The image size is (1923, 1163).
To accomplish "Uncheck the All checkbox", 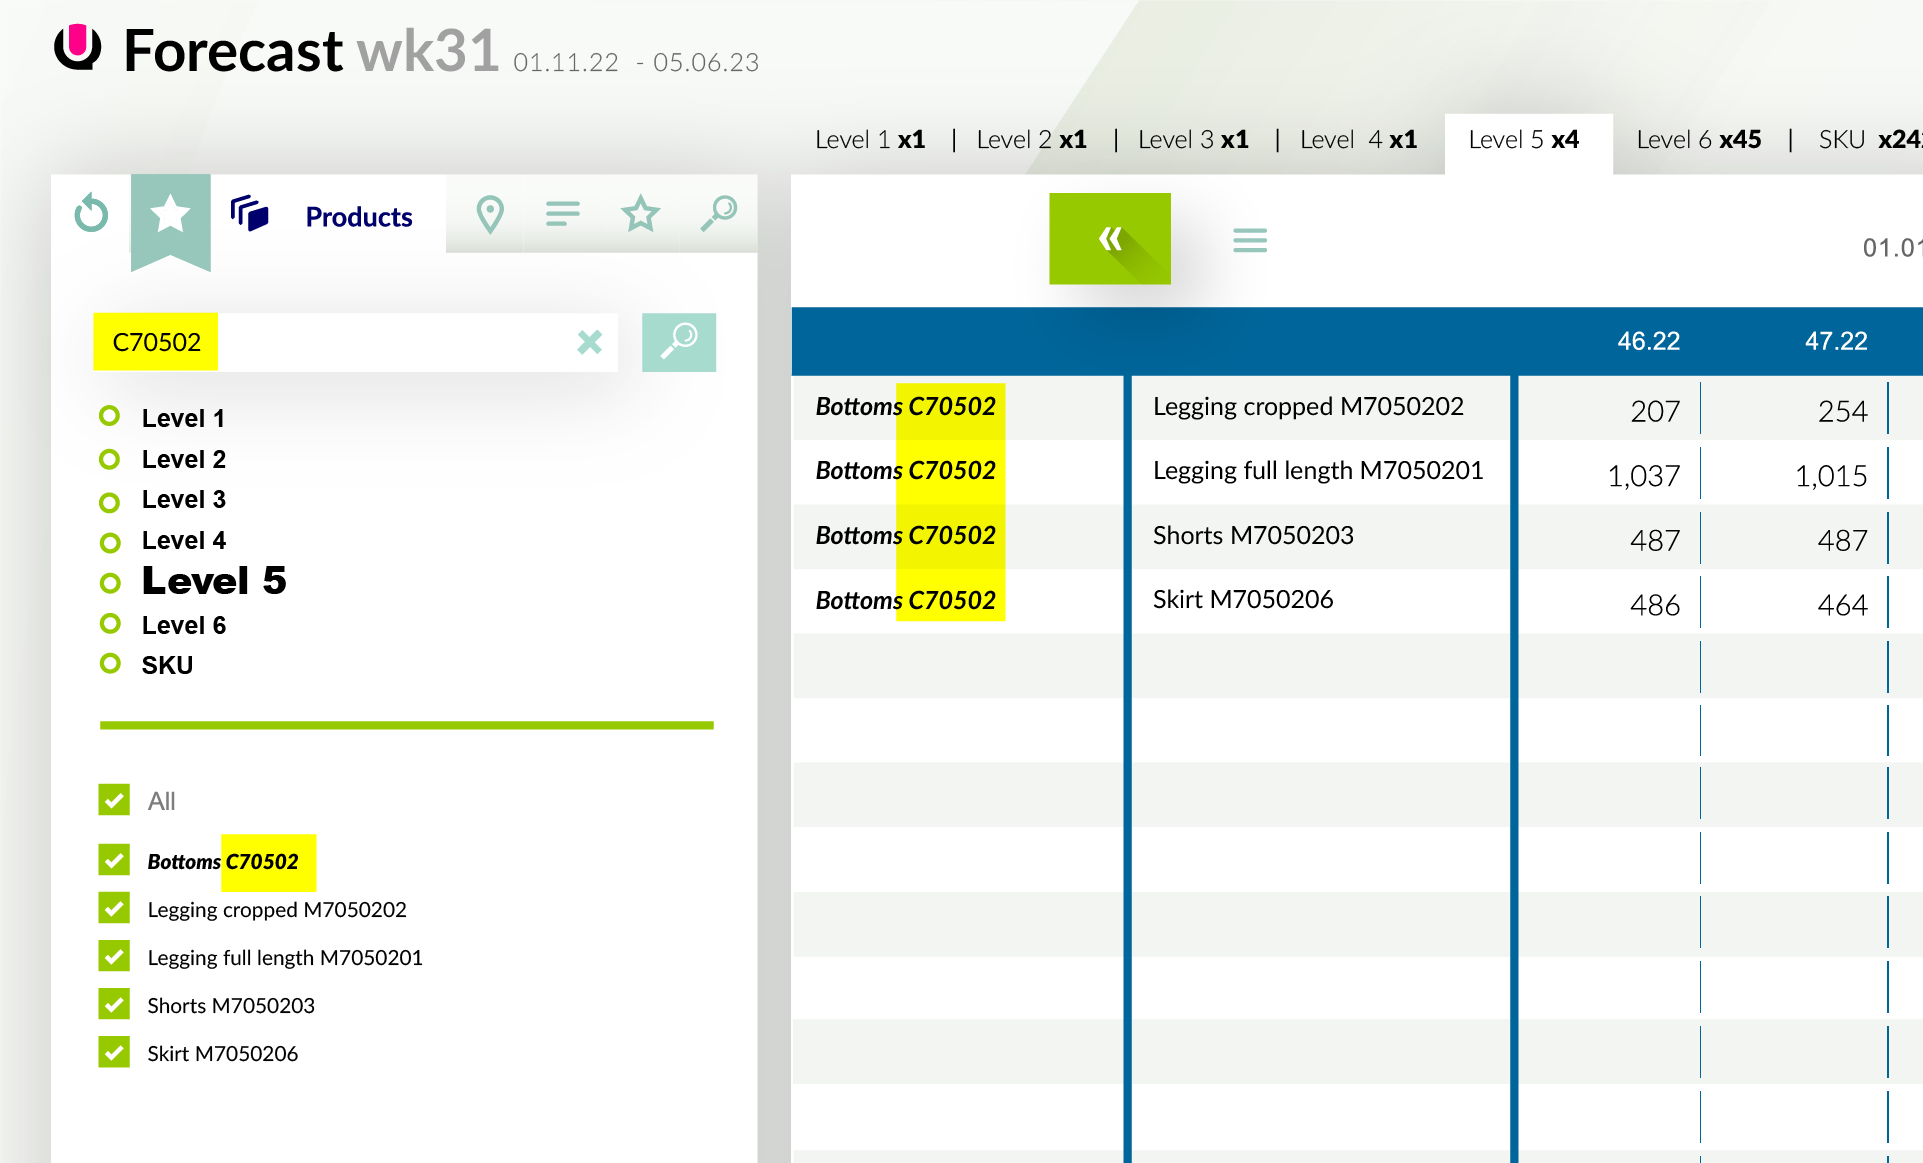I will [x=114, y=800].
